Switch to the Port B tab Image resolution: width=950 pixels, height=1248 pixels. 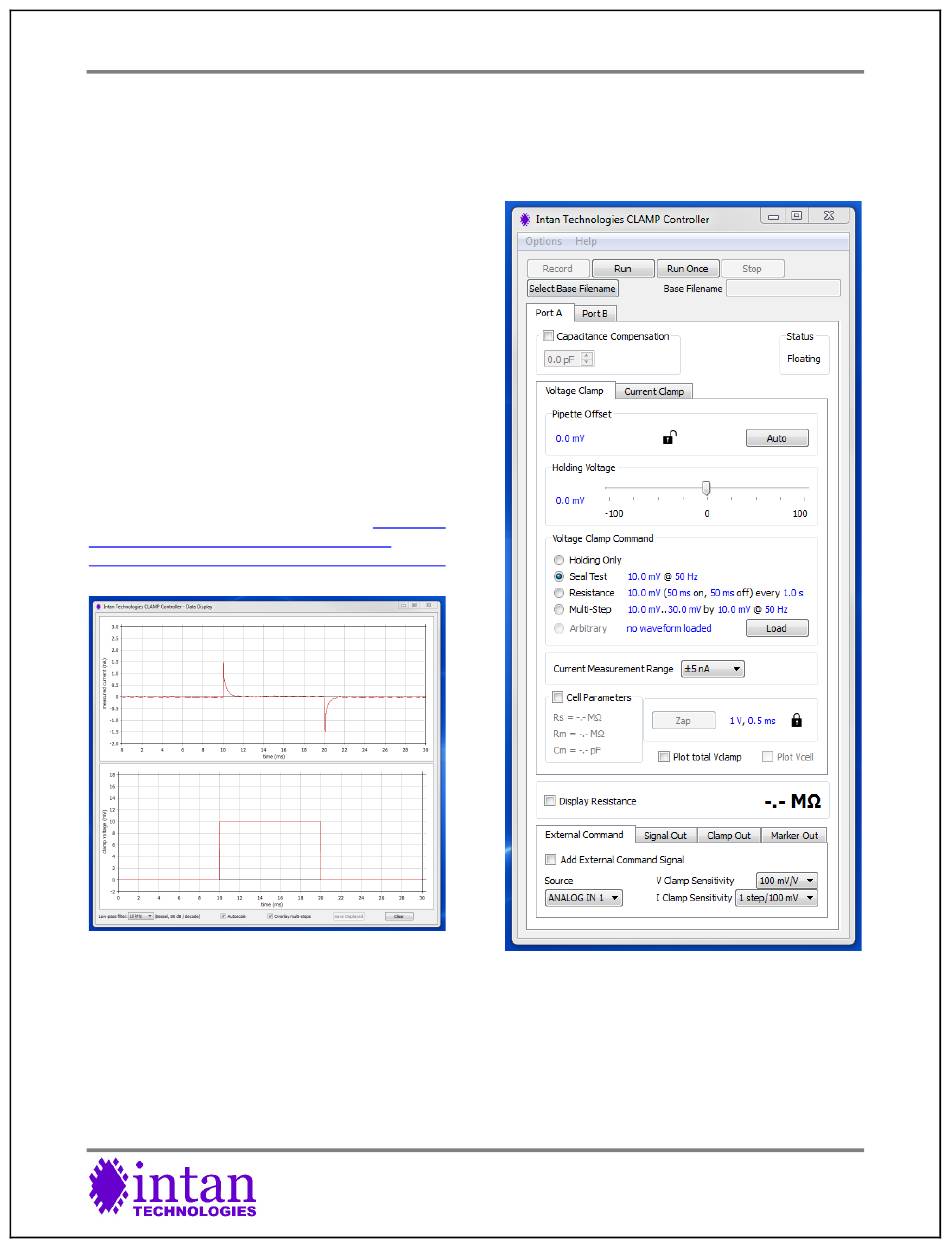(x=594, y=314)
